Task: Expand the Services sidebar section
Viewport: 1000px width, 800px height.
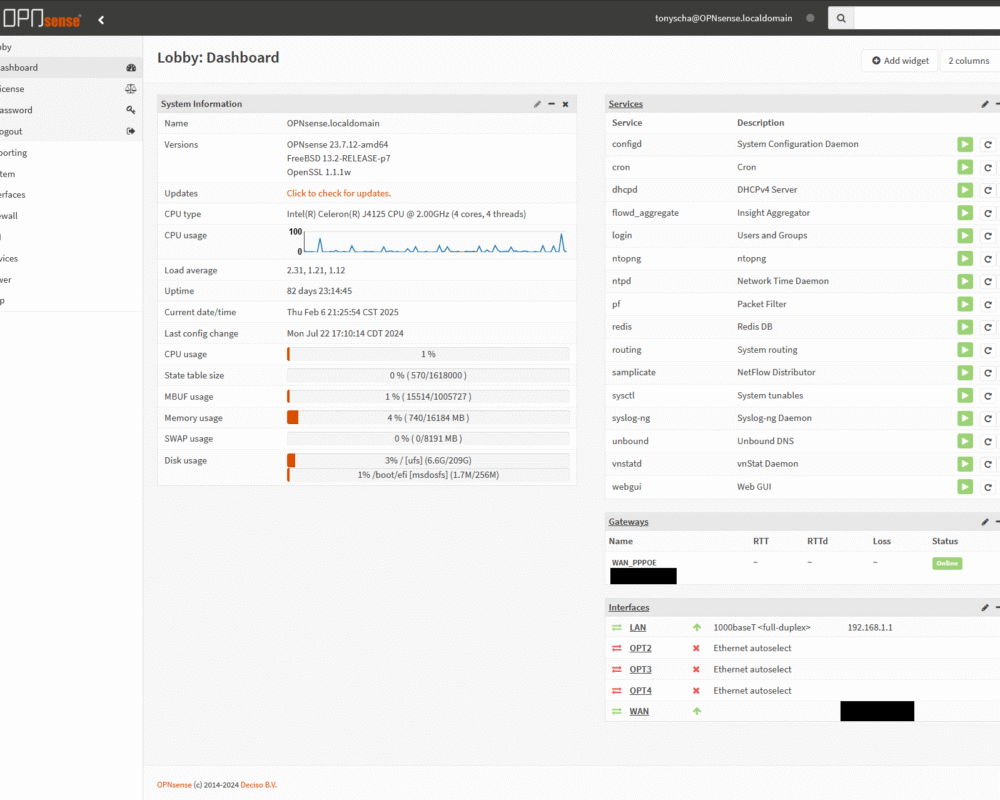Action: 71,258
